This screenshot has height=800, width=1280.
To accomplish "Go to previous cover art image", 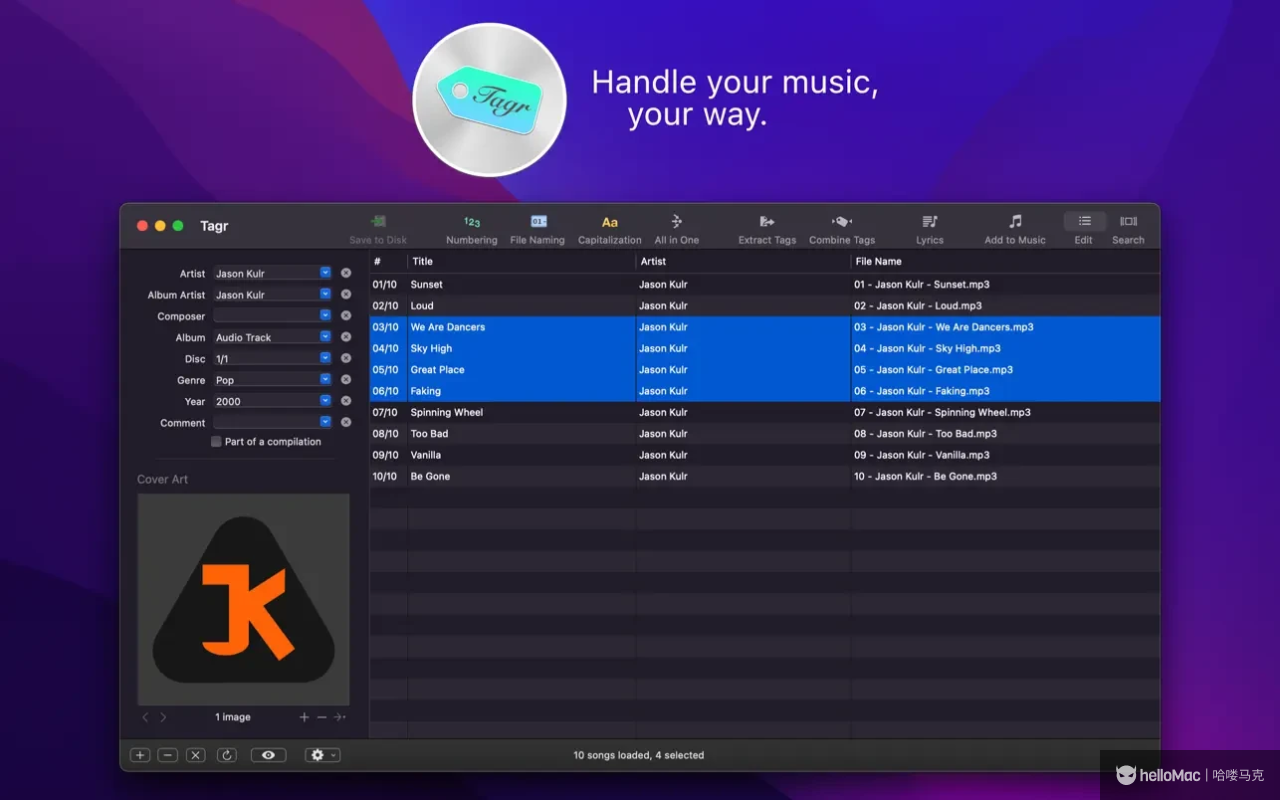I will click(x=145, y=717).
